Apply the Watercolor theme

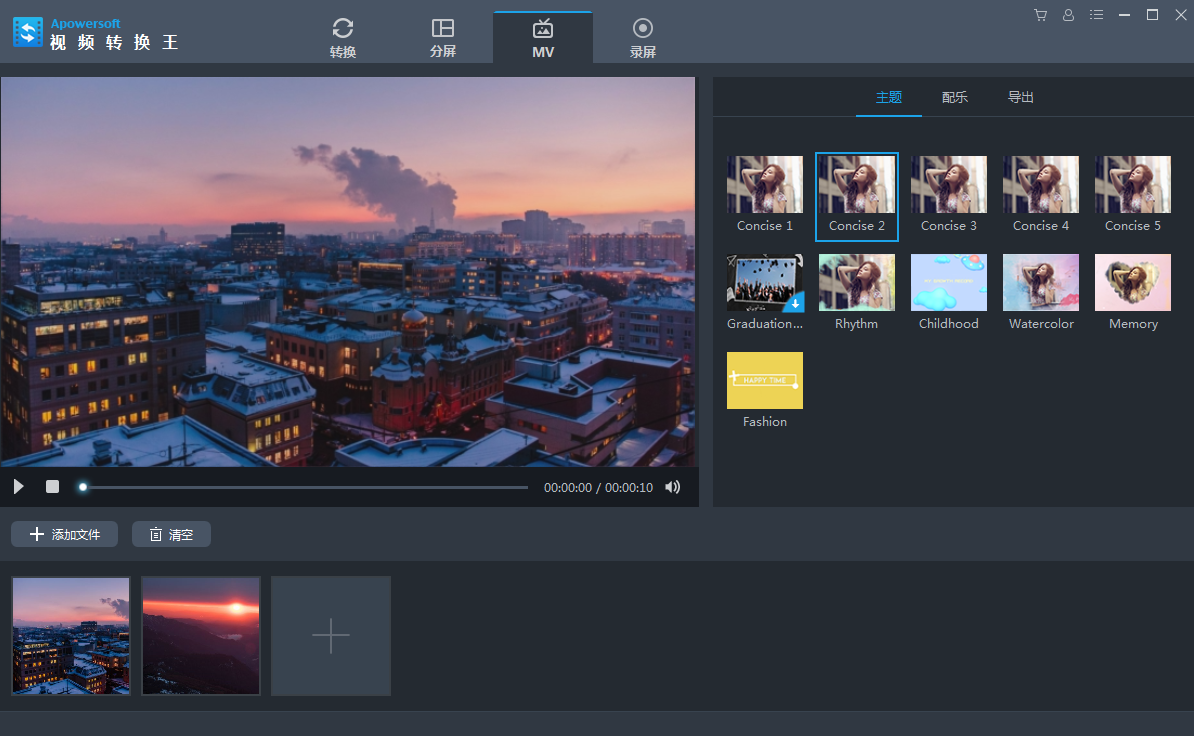point(1040,282)
